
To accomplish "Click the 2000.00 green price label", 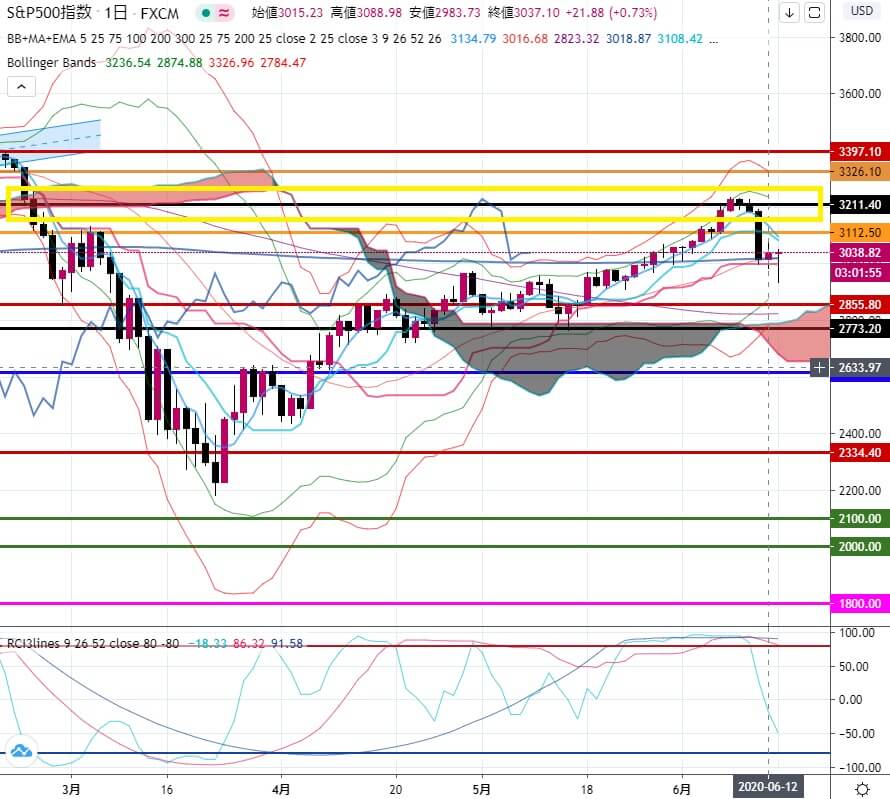I will click(x=860, y=546).
